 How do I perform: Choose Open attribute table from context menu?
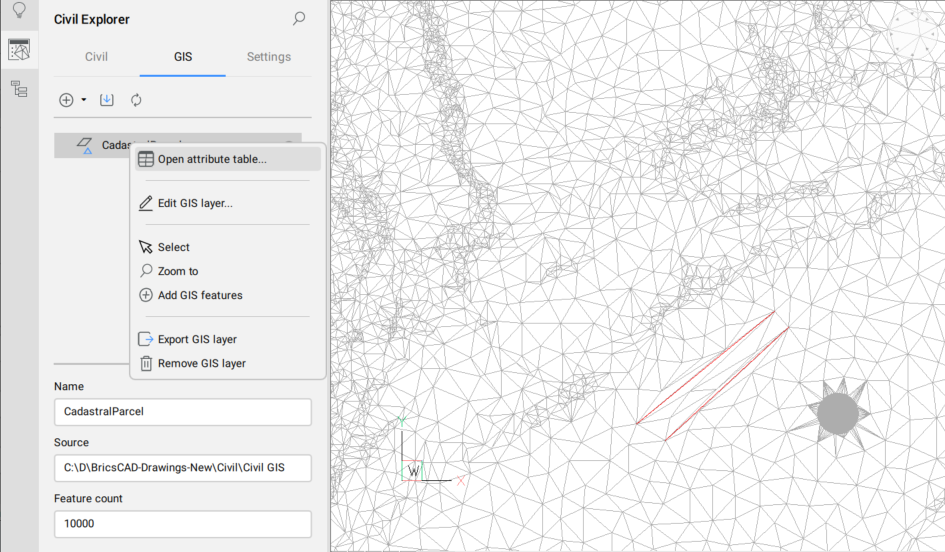pyautogui.click(x=212, y=159)
